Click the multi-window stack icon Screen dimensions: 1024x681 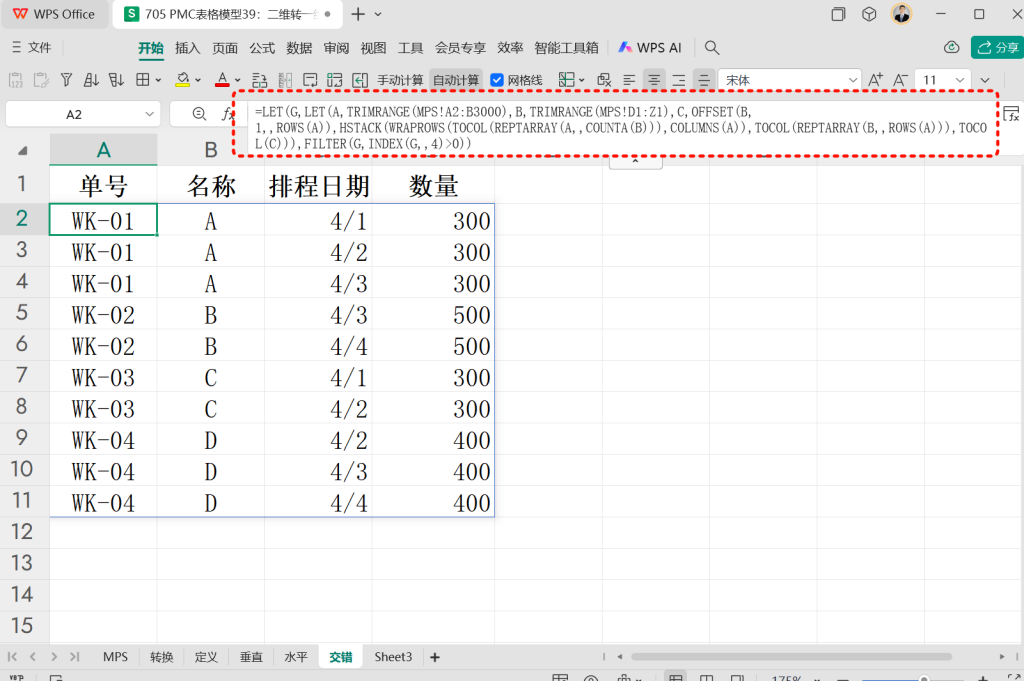pos(838,14)
